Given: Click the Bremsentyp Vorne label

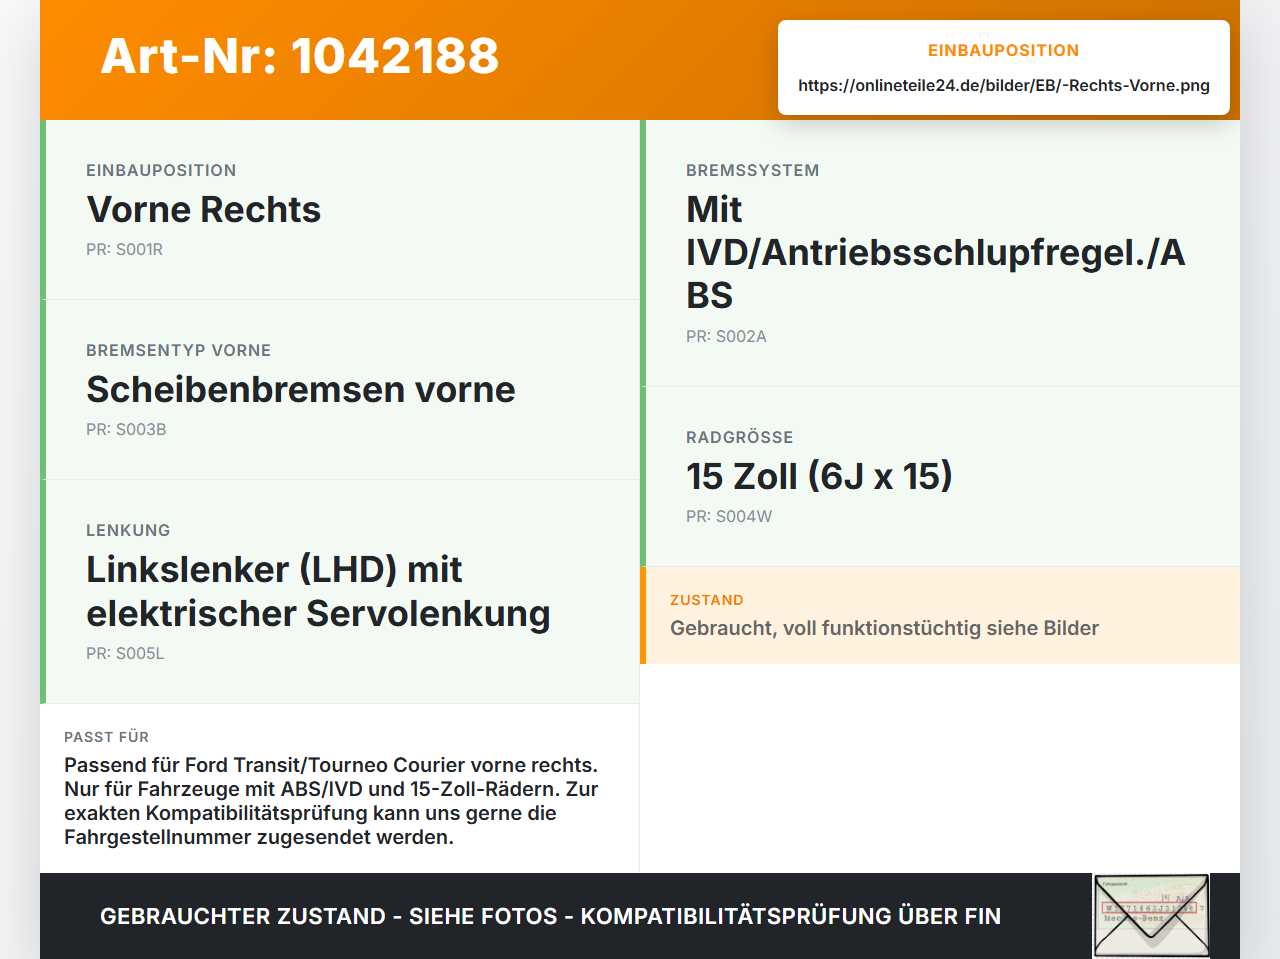Looking at the screenshot, I should coord(178,351).
